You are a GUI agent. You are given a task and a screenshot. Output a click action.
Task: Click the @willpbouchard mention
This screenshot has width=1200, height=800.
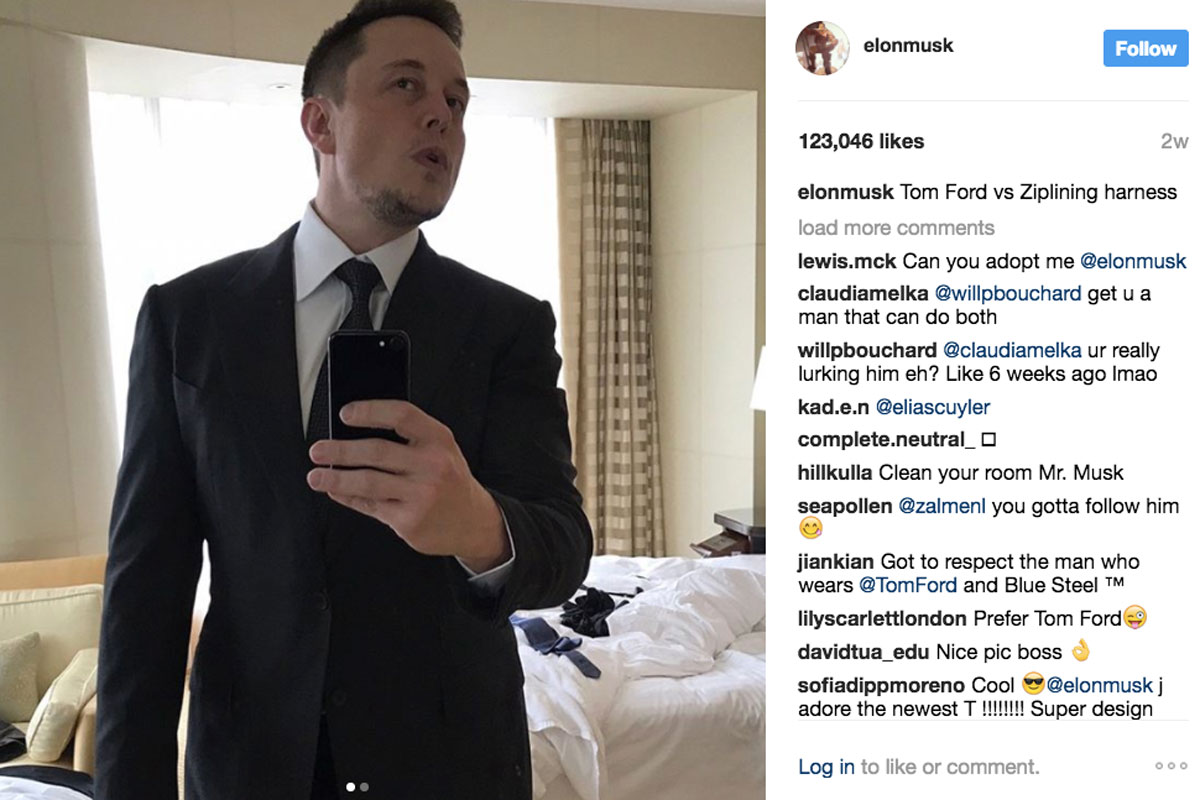[1007, 294]
